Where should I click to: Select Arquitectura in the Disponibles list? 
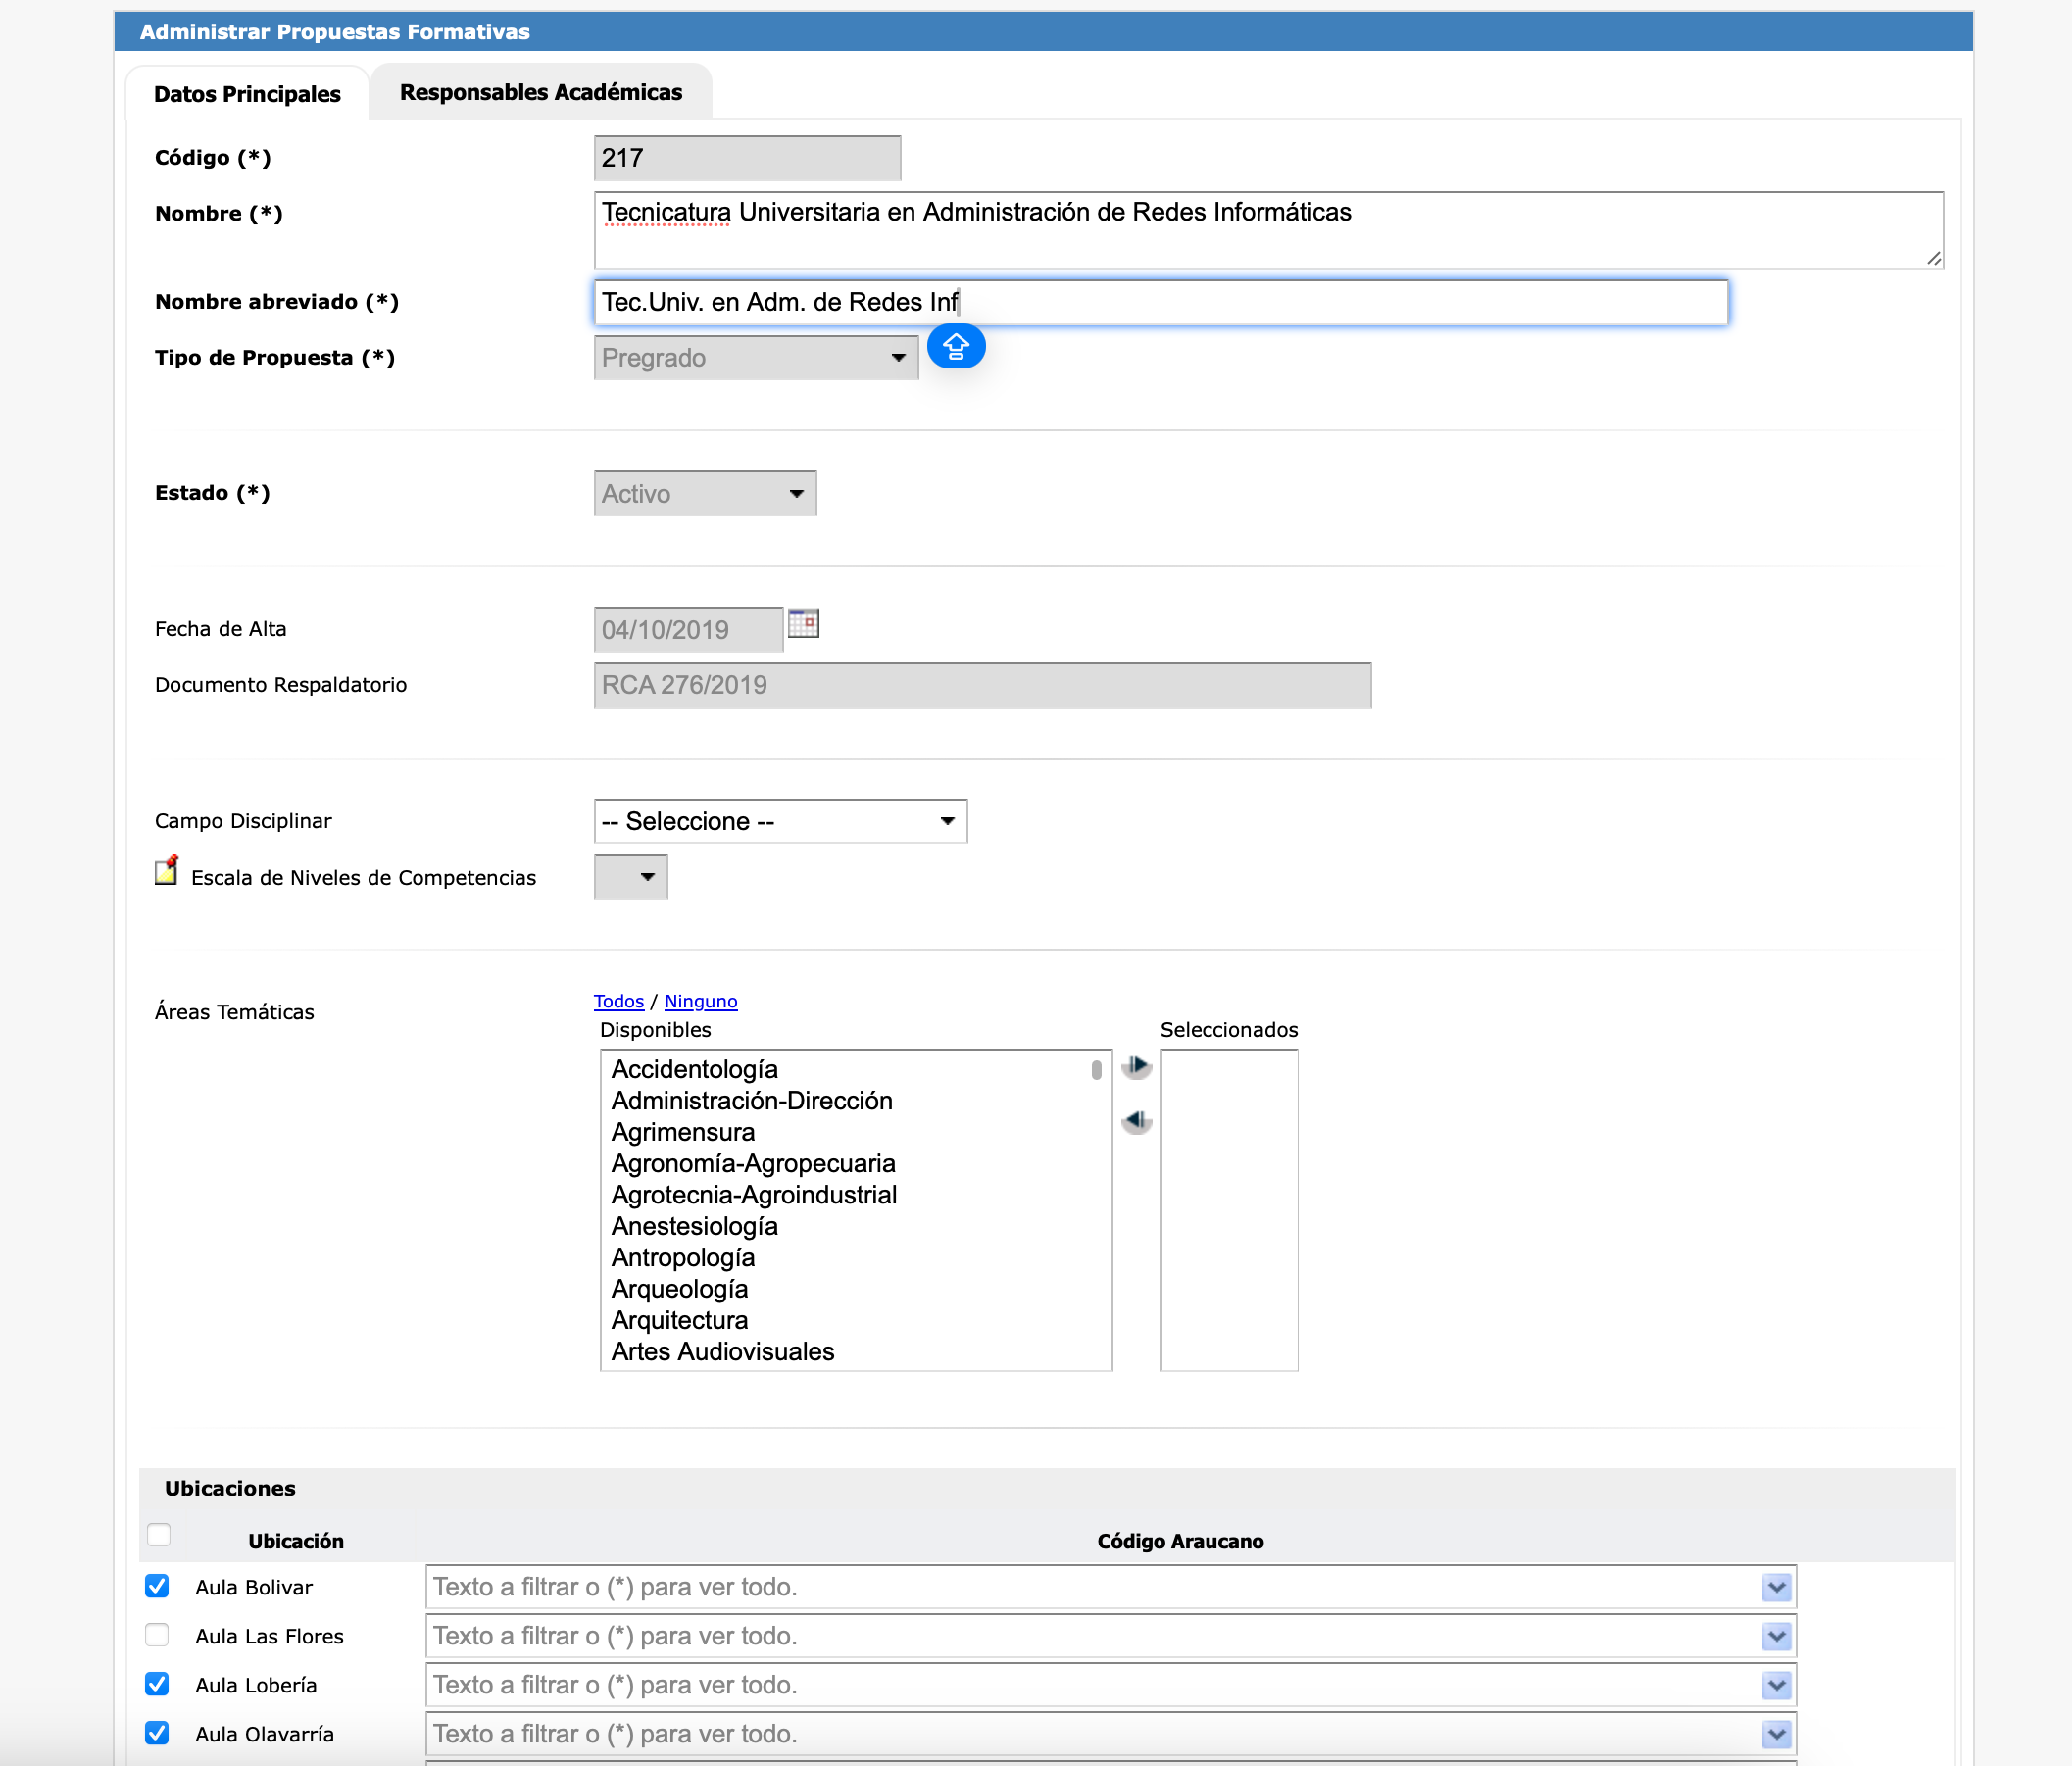tap(679, 1320)
